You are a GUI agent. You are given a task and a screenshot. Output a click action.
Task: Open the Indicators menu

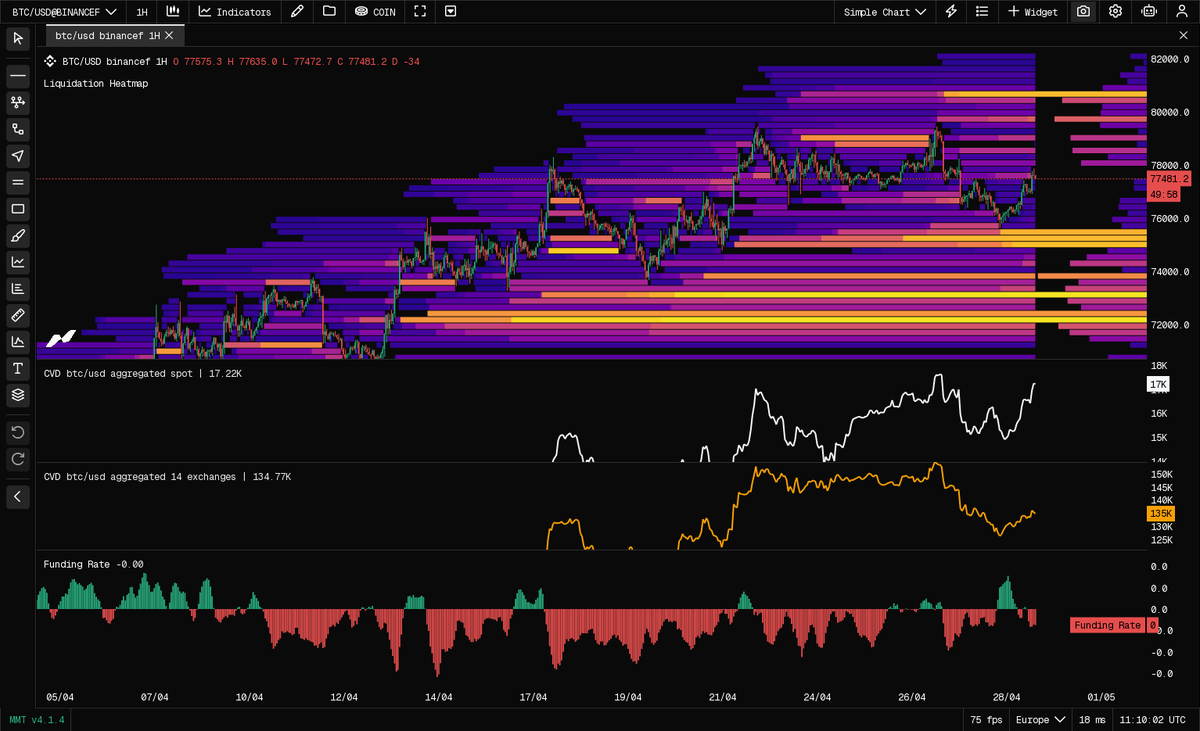(235, 12)
